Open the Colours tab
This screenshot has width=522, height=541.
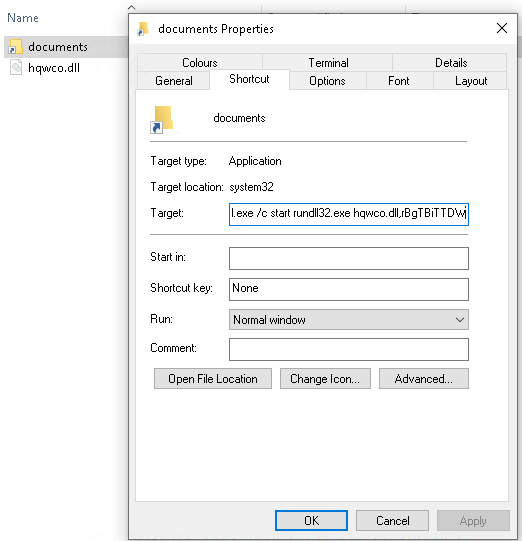click(200, 63)
